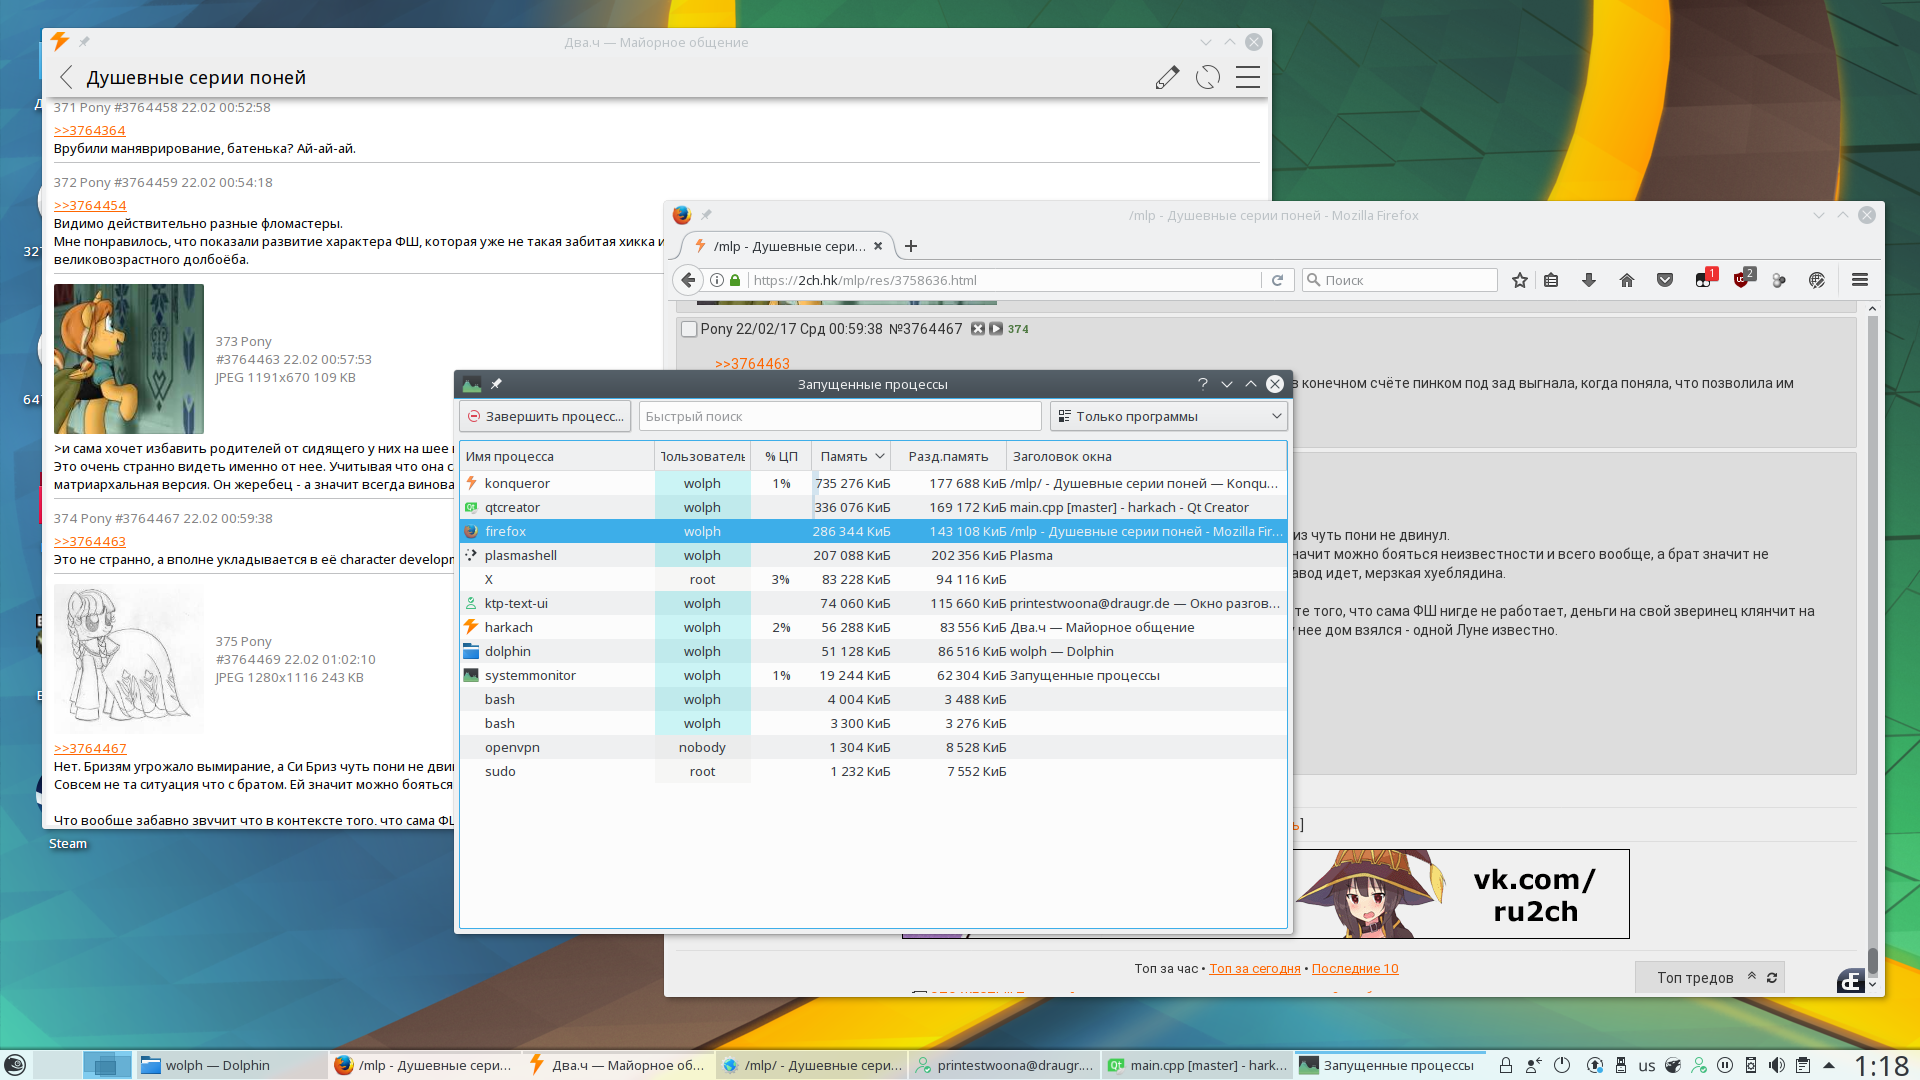Open the Firefox hamburger menu
Image resolution: width=1920 pixels, height=1080 pixels.
(x=1860, y=280)
